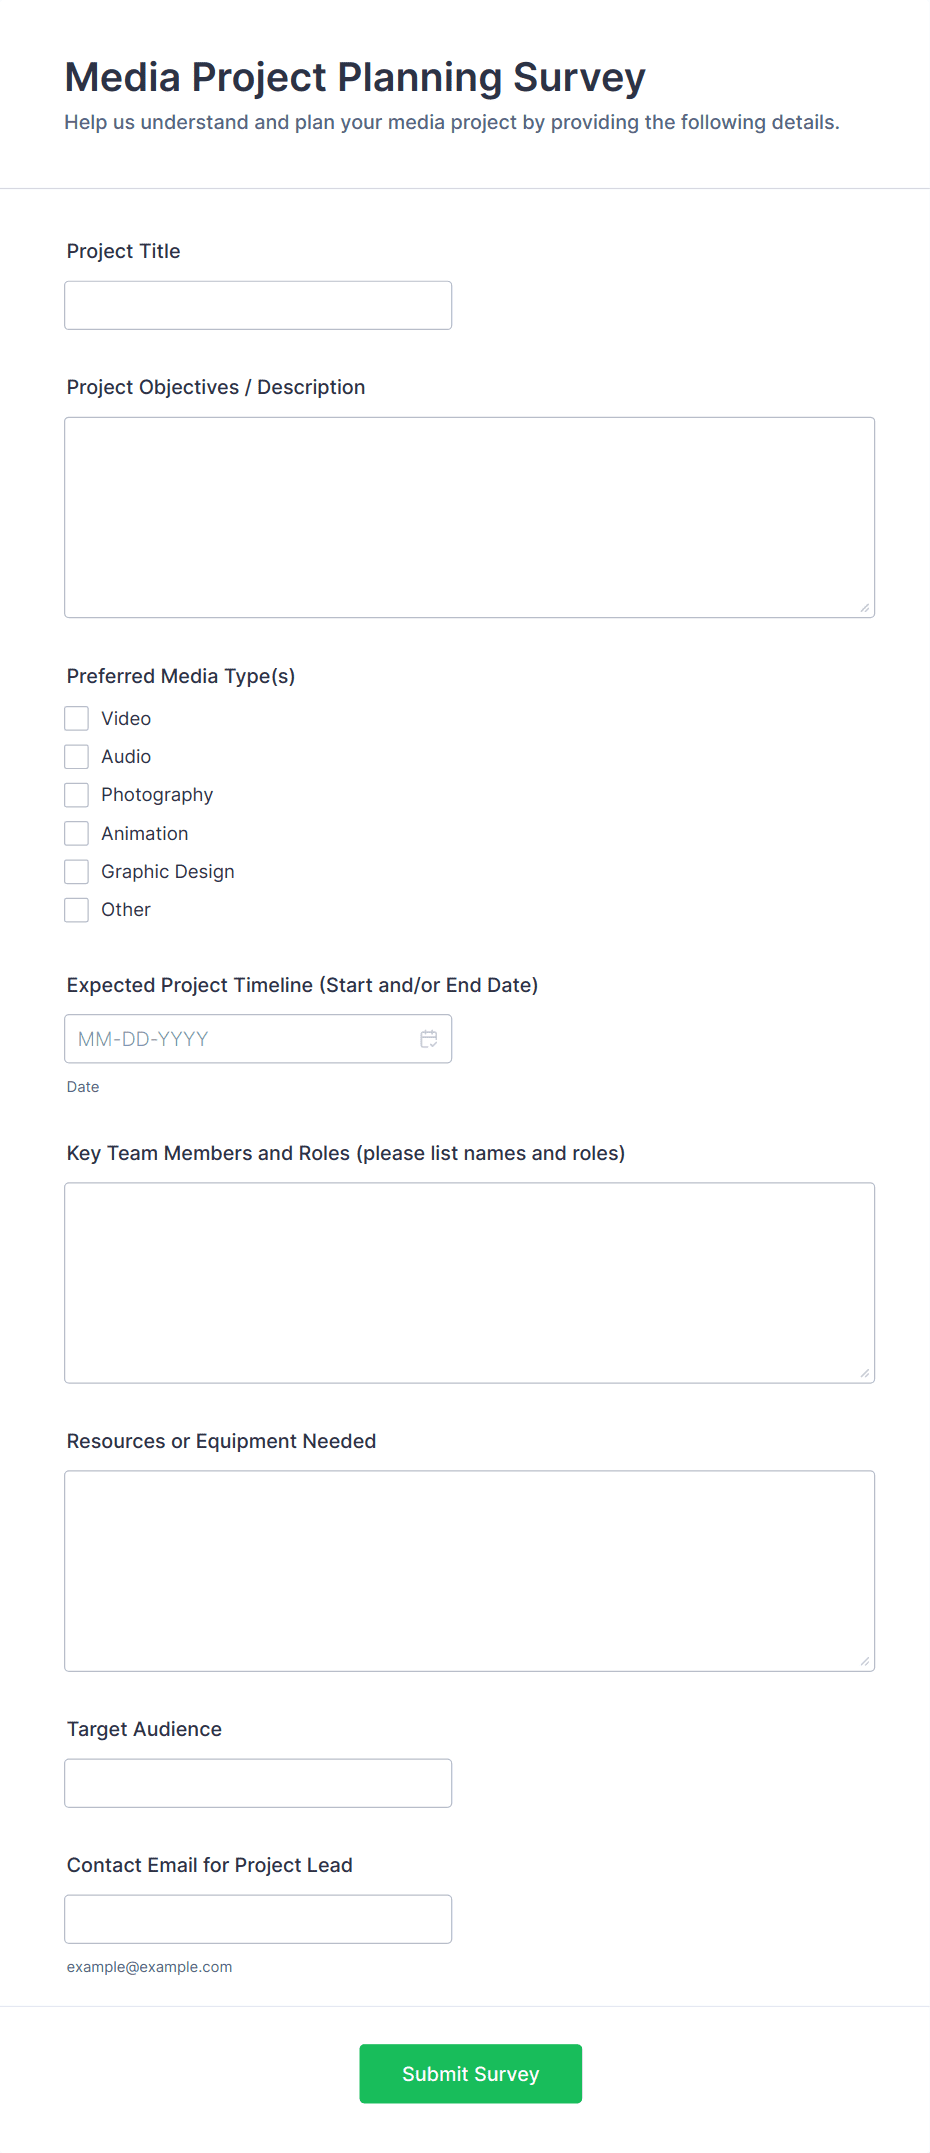Click the Resources textarea resize corner

(865, 1662)
